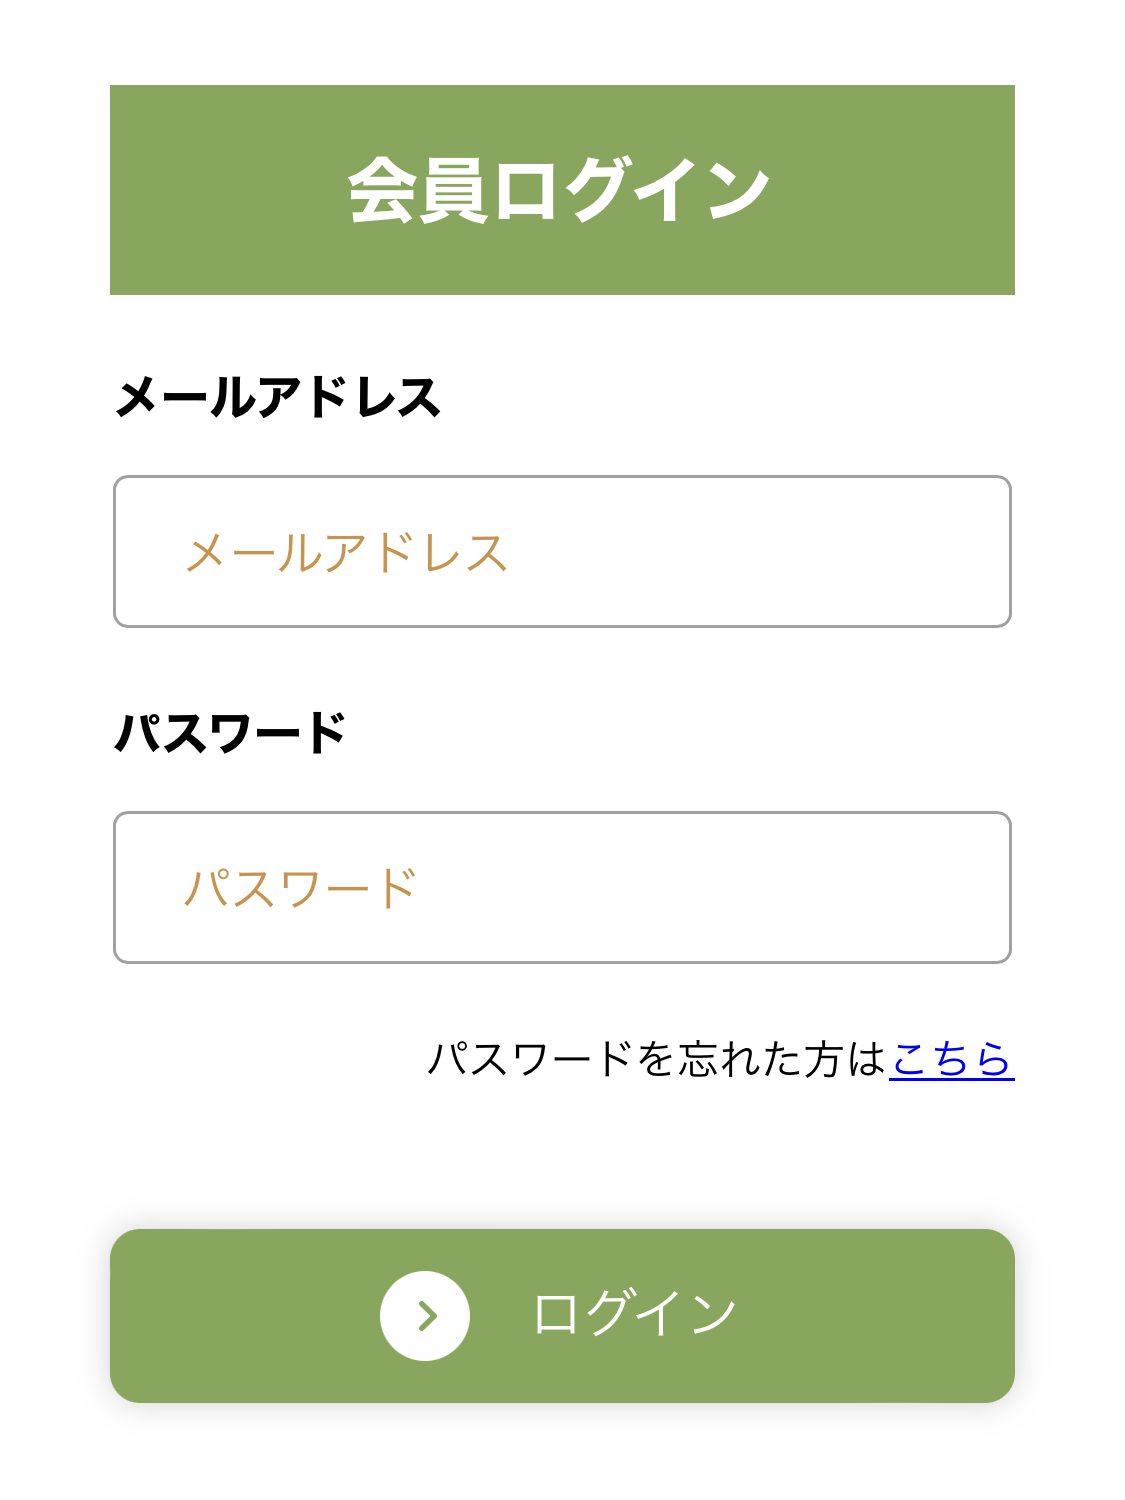
Task: Select the chevron inside the login button
Action: click(427, 1316)
